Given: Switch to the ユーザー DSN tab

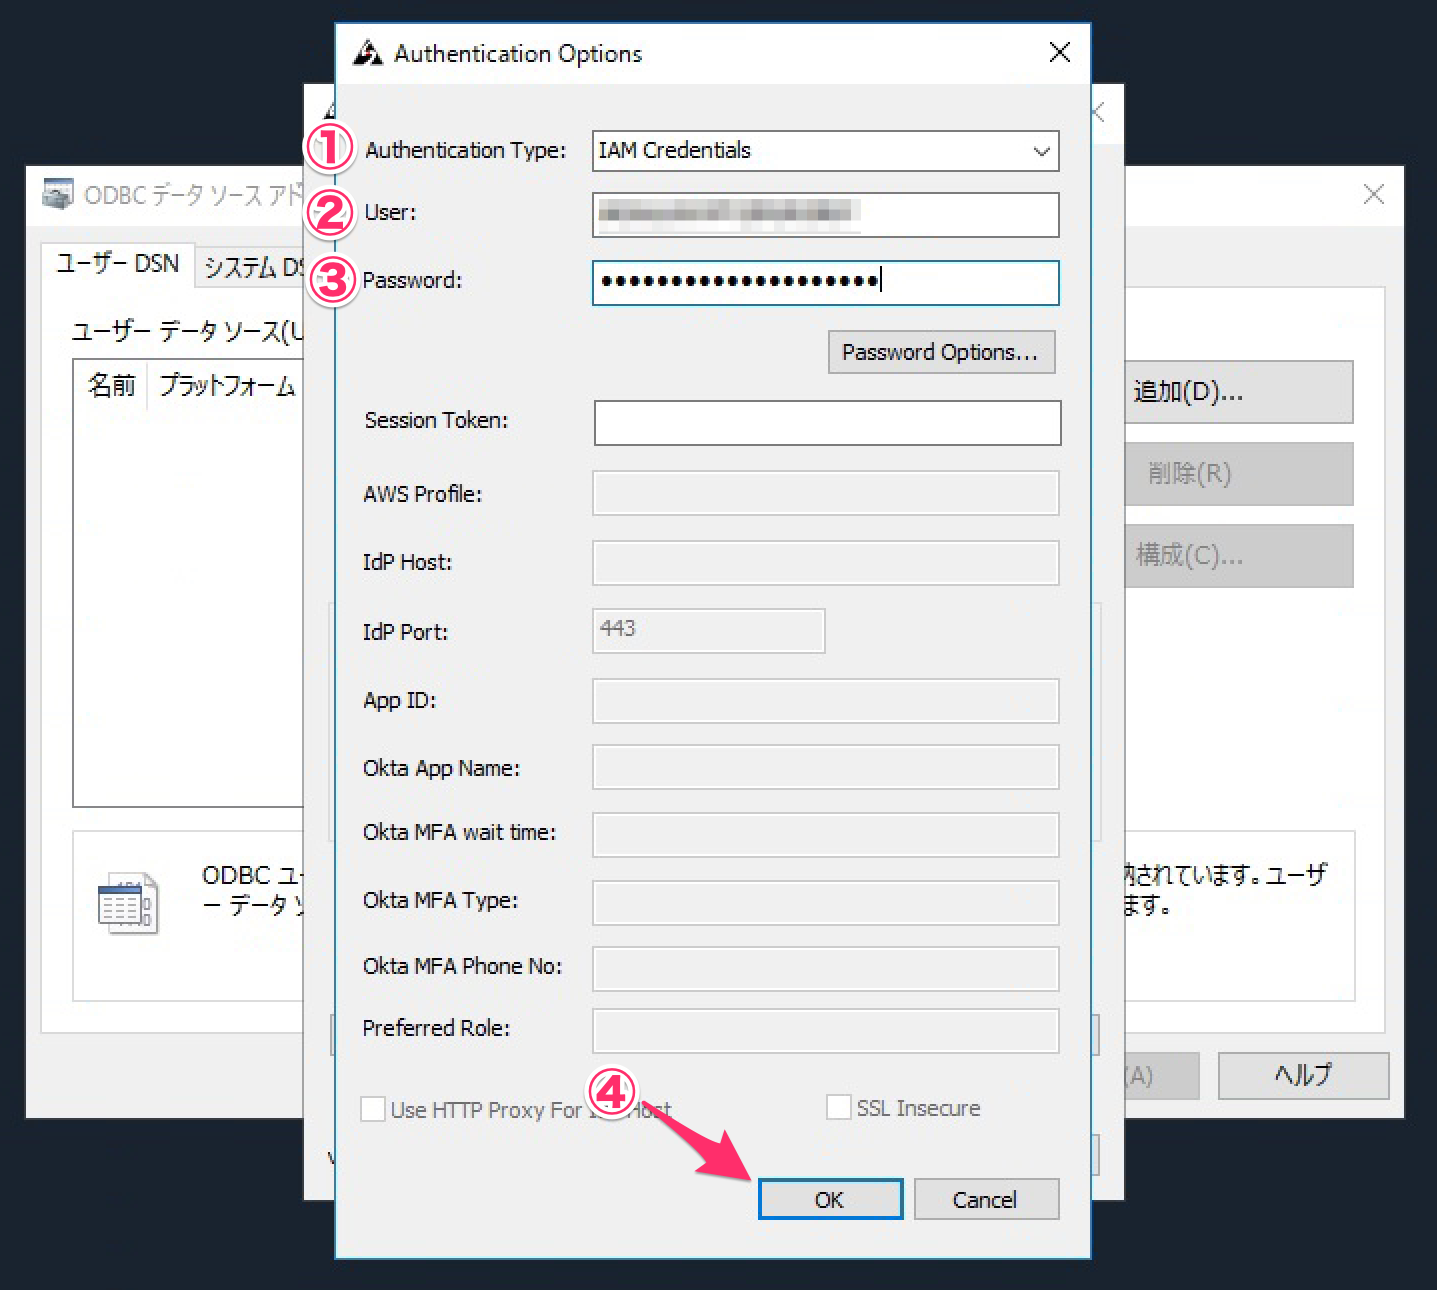Looking at the screenshot, I should [117, 264].
